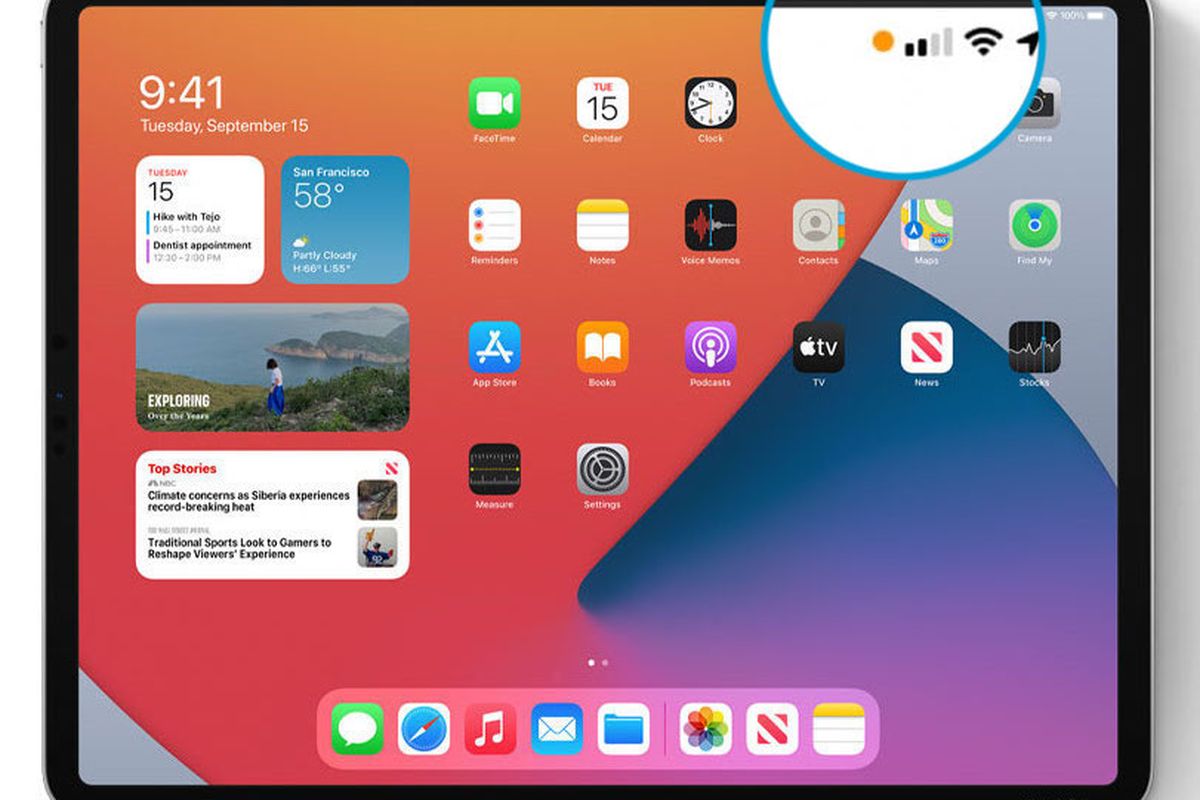Open the Podcasts app
The height and width of the screenshot is (800, 1200).
(711, 347)
